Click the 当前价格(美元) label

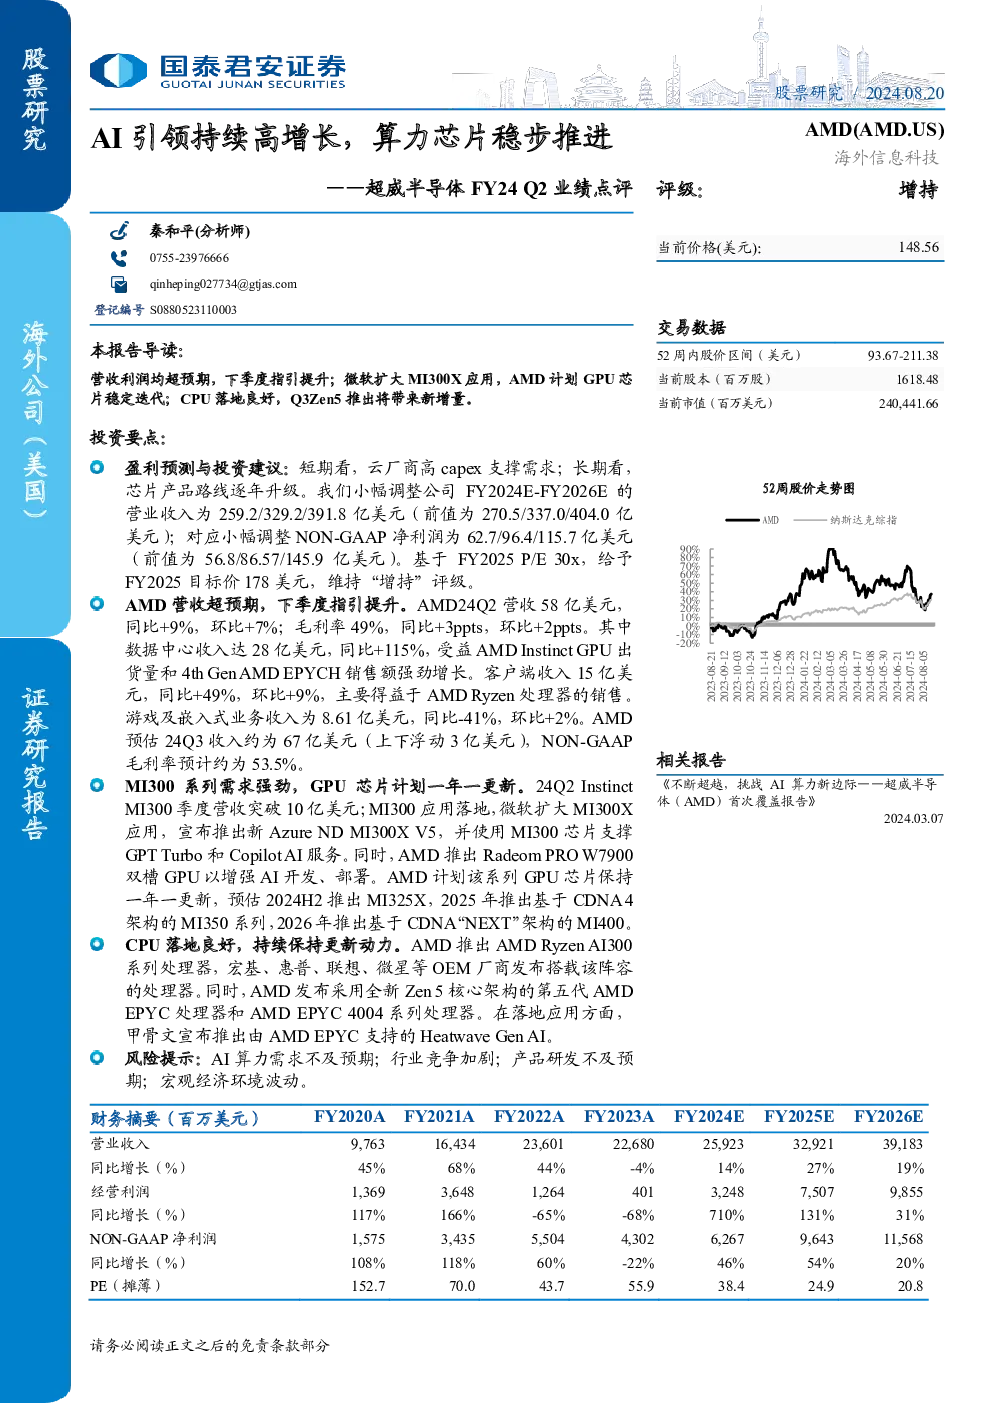pyautogui.click(x=709, y=248)
